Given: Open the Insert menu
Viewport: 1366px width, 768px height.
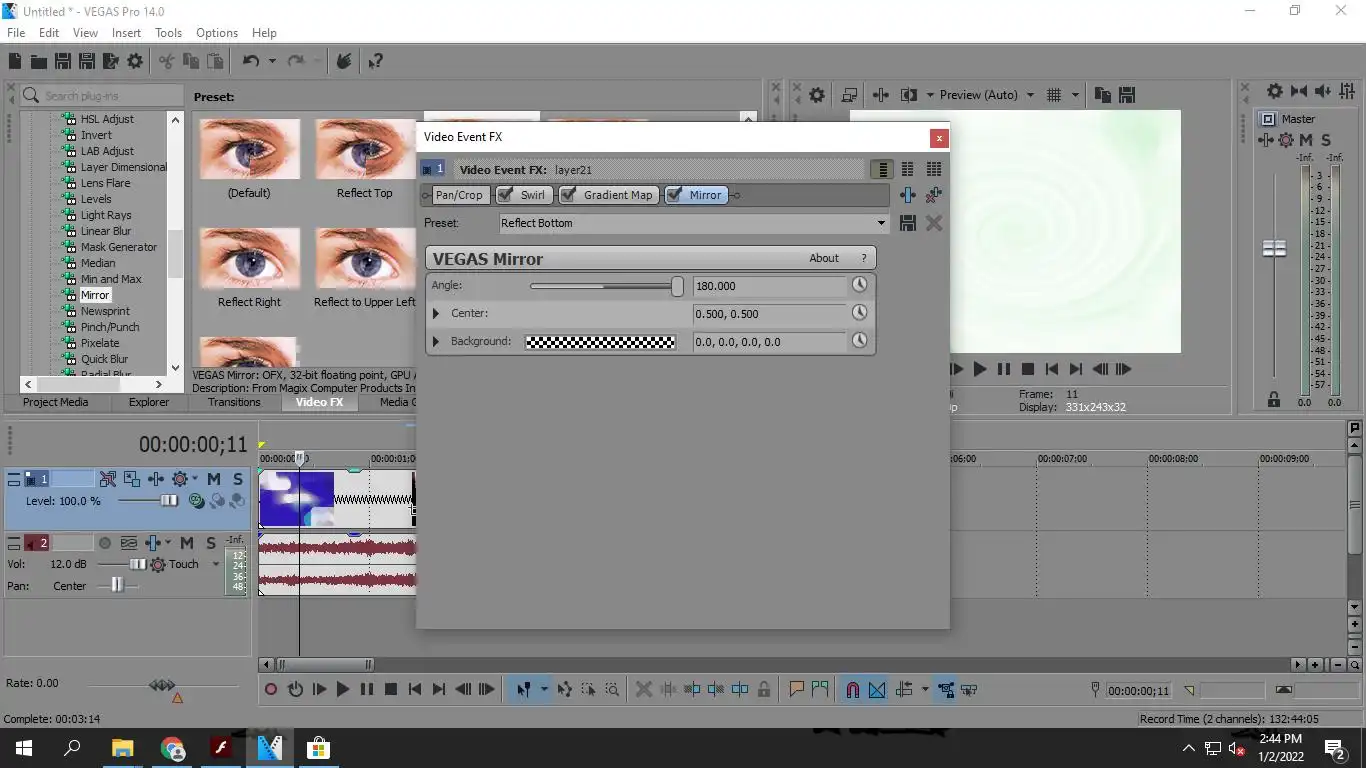Looking at the screenshot, I should (126, 32).
